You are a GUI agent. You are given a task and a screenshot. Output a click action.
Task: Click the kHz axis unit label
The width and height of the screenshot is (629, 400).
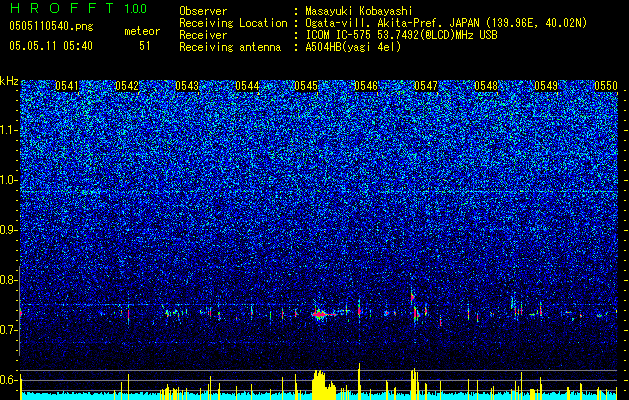[x=9, y=81]
